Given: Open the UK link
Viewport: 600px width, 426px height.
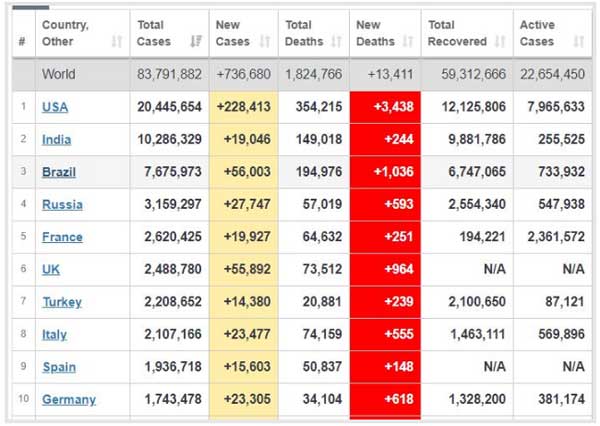Looking at the screenshot, I should (51, 269).
